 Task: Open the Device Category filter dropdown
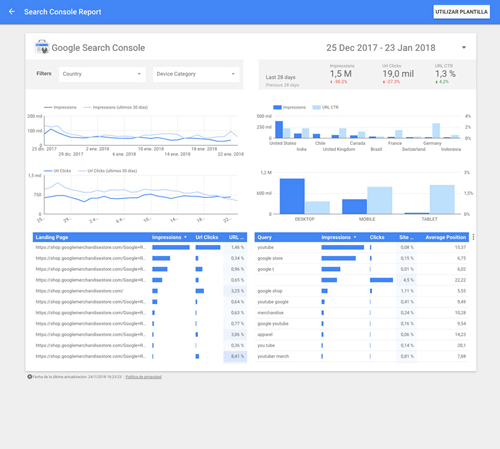(196, 74)
